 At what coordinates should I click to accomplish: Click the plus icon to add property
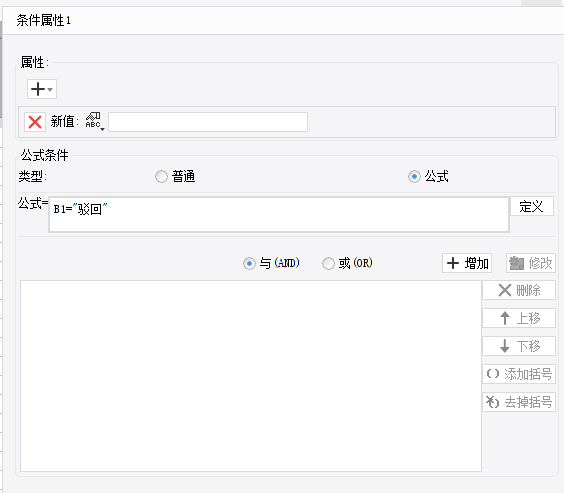38,89
